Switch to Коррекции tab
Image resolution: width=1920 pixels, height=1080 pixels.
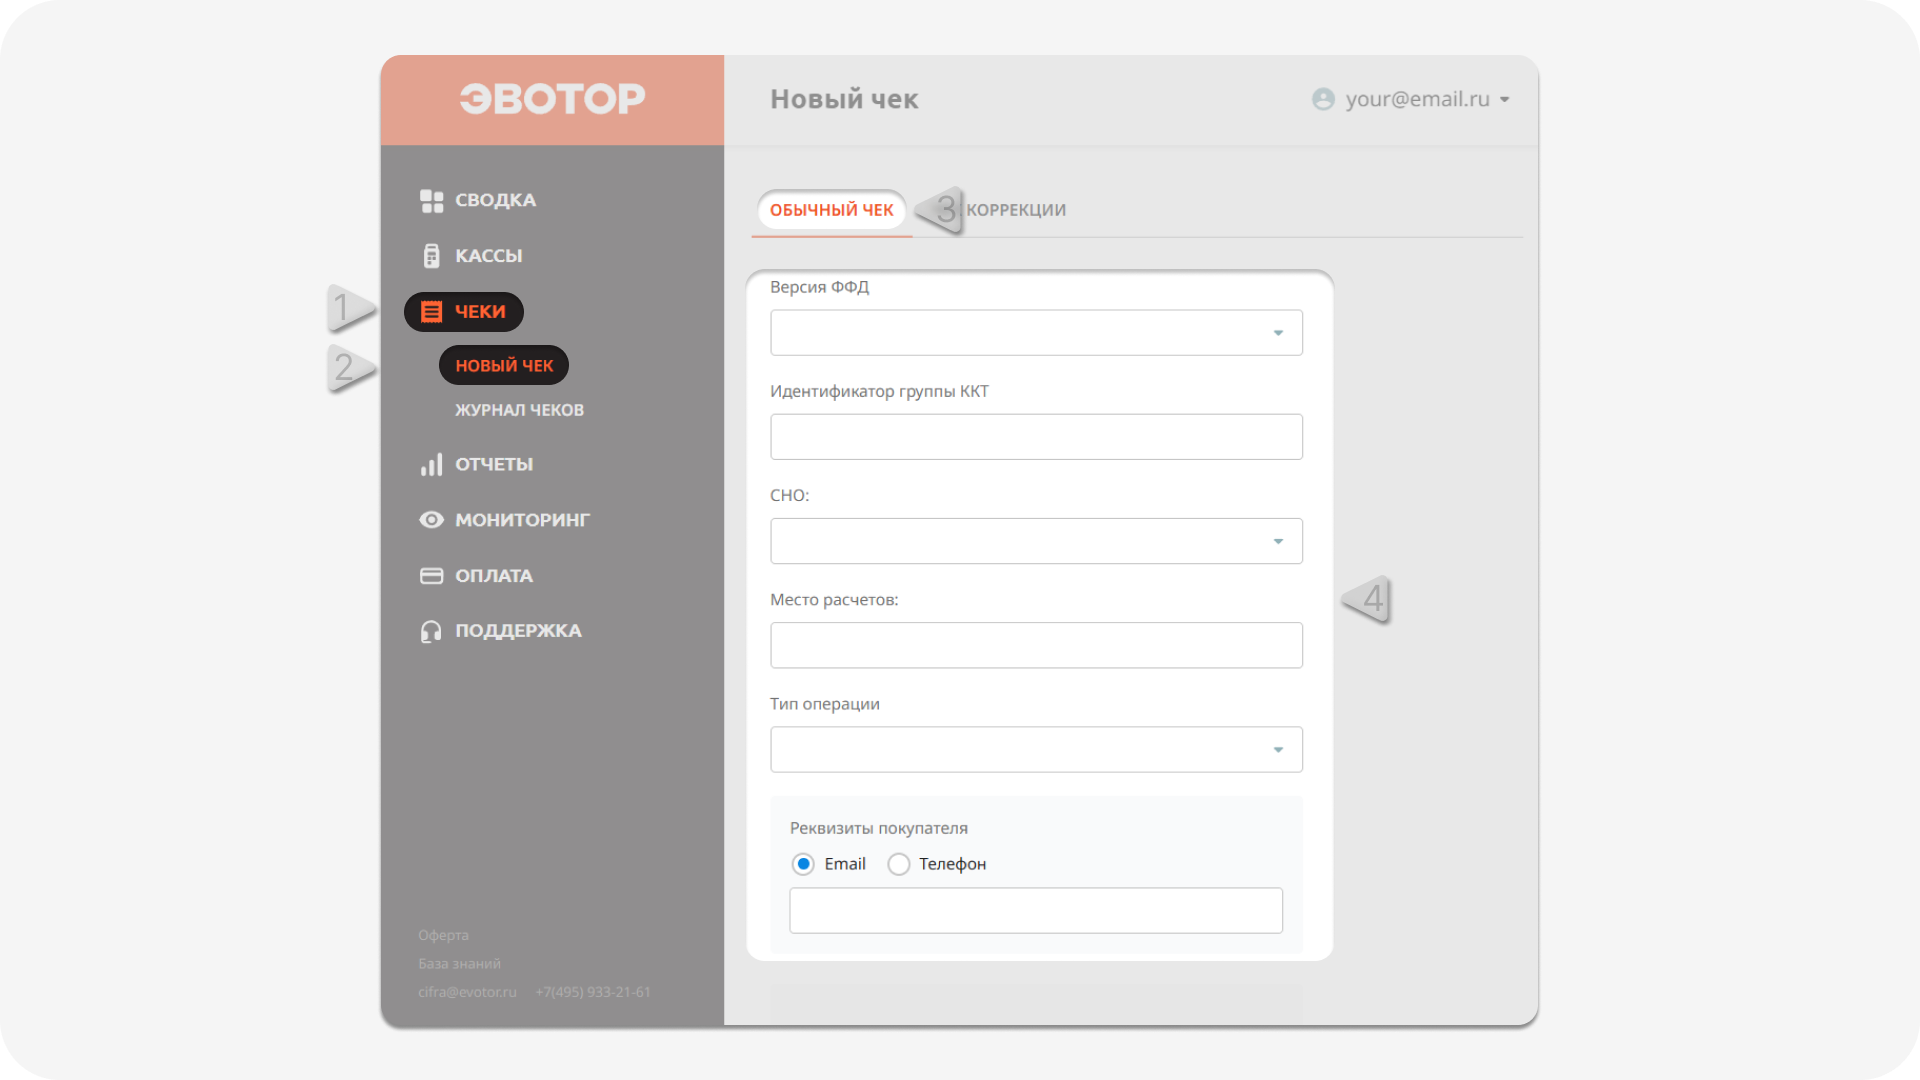pyautogui.click(x=1016, y=210)
